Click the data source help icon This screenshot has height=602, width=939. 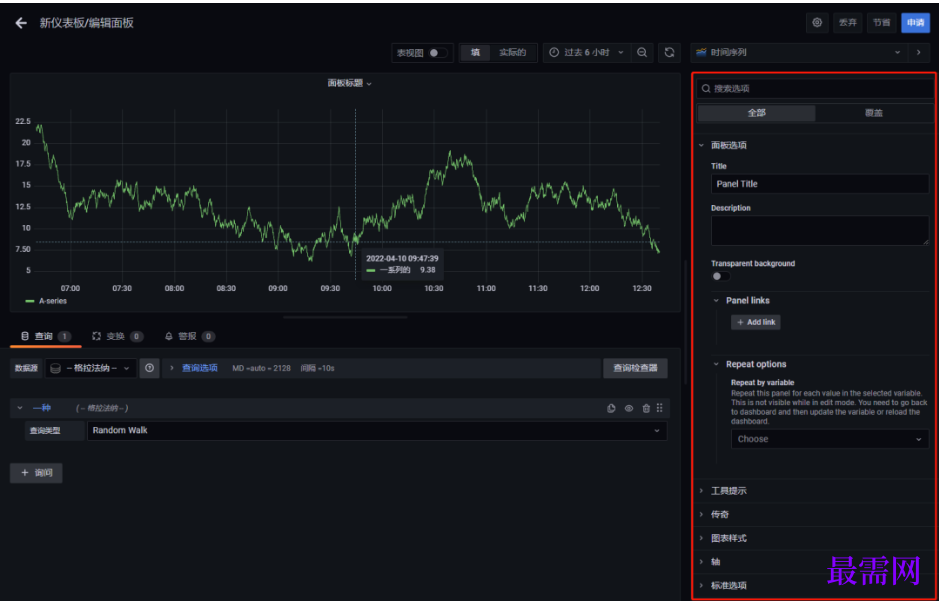[149, 368]
